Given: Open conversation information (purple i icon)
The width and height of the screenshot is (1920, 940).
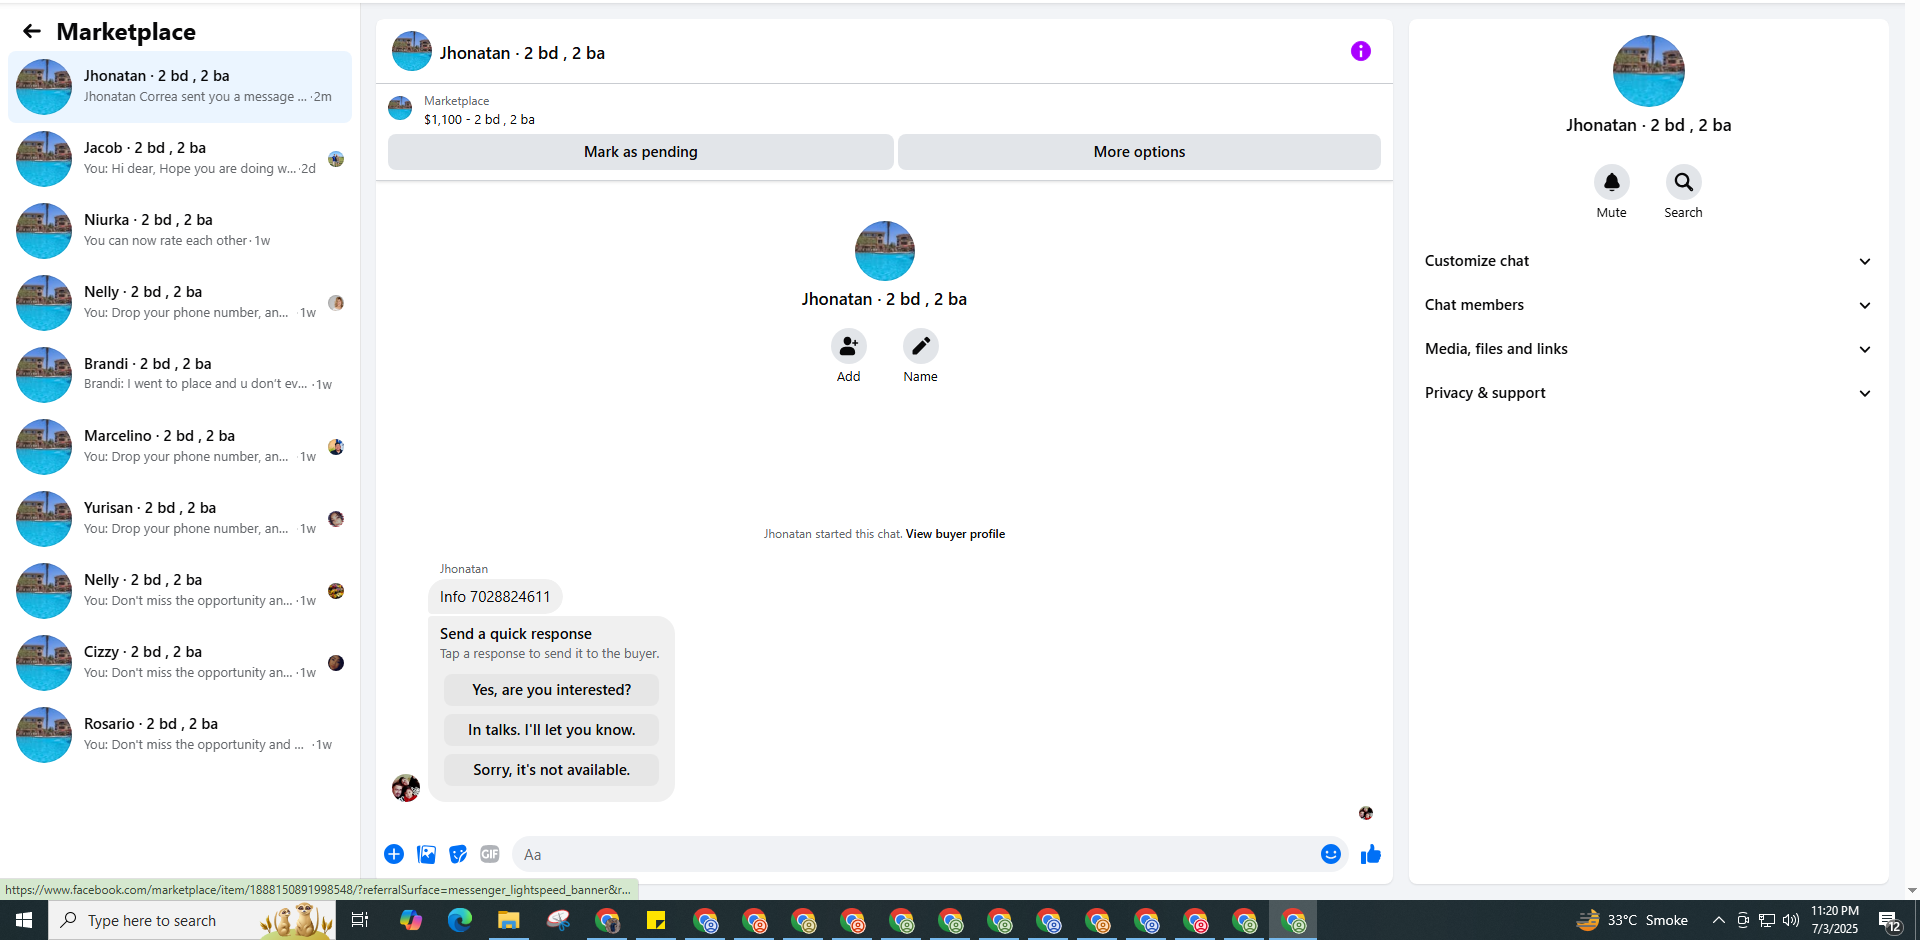Looking at the screenshot, I should point(1361,51).
